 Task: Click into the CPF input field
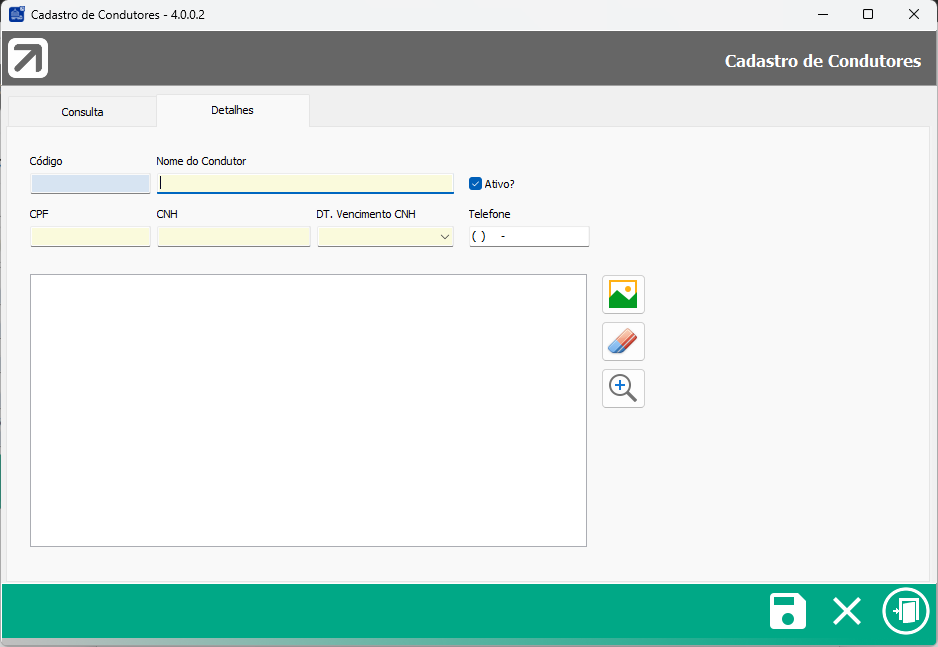point(90,237)
